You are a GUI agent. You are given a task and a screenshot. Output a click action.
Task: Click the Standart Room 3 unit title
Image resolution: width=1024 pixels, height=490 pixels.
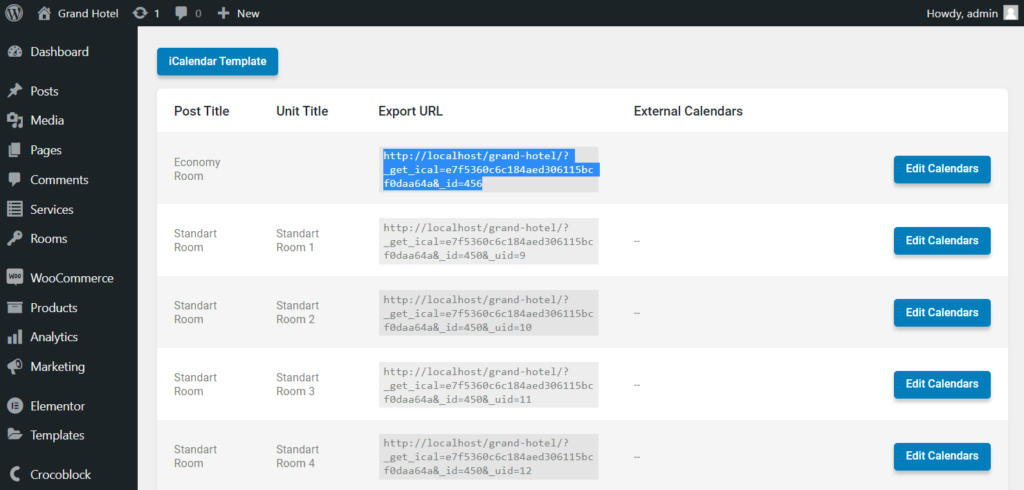pyautogui.click(x=298, y=384)
